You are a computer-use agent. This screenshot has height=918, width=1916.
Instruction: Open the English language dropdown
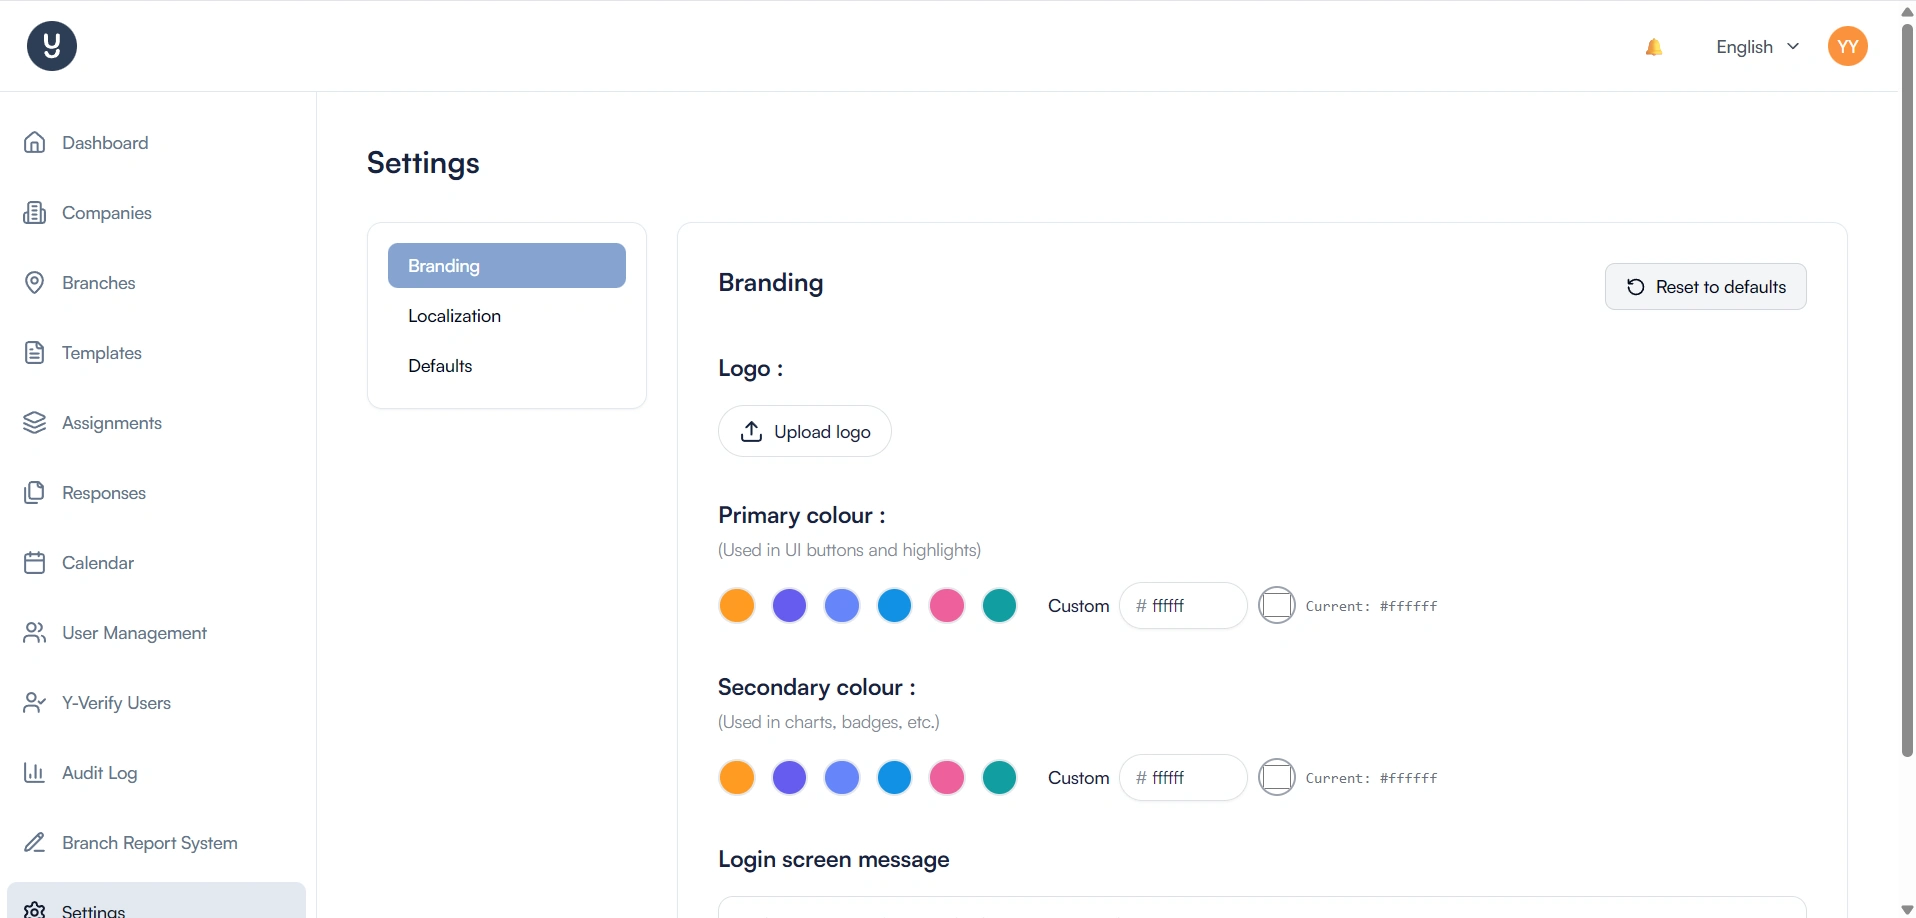click(x=1757, y=47)
